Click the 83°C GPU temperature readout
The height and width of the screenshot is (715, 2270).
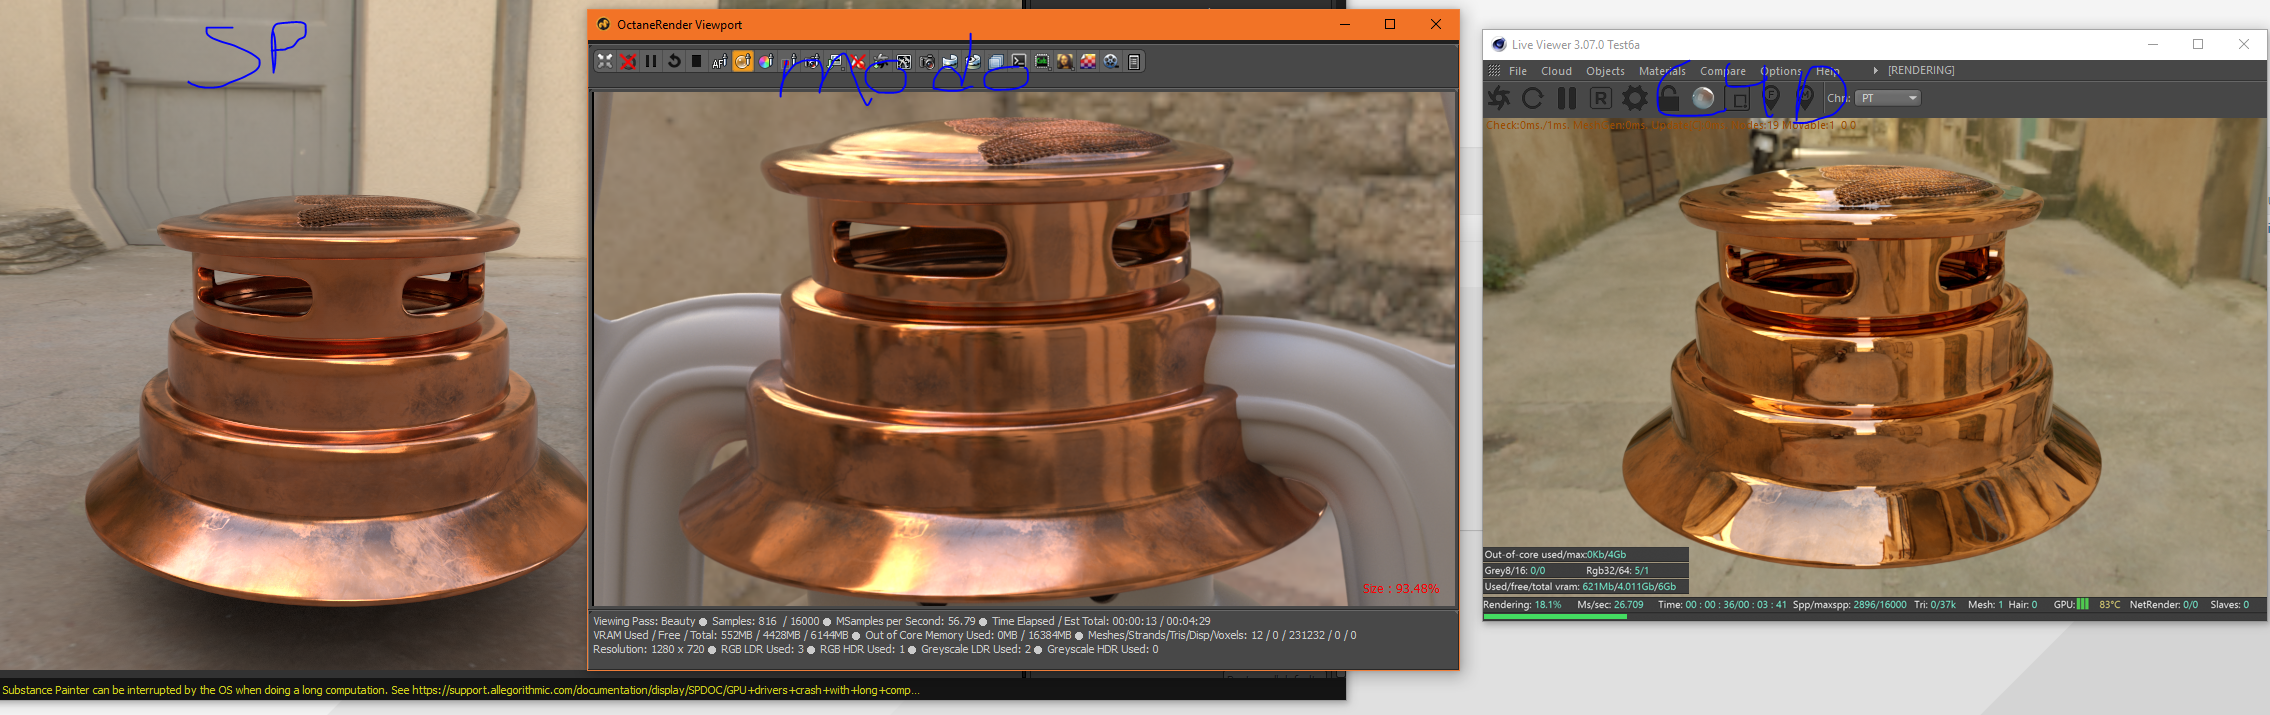pos(2109,604)
